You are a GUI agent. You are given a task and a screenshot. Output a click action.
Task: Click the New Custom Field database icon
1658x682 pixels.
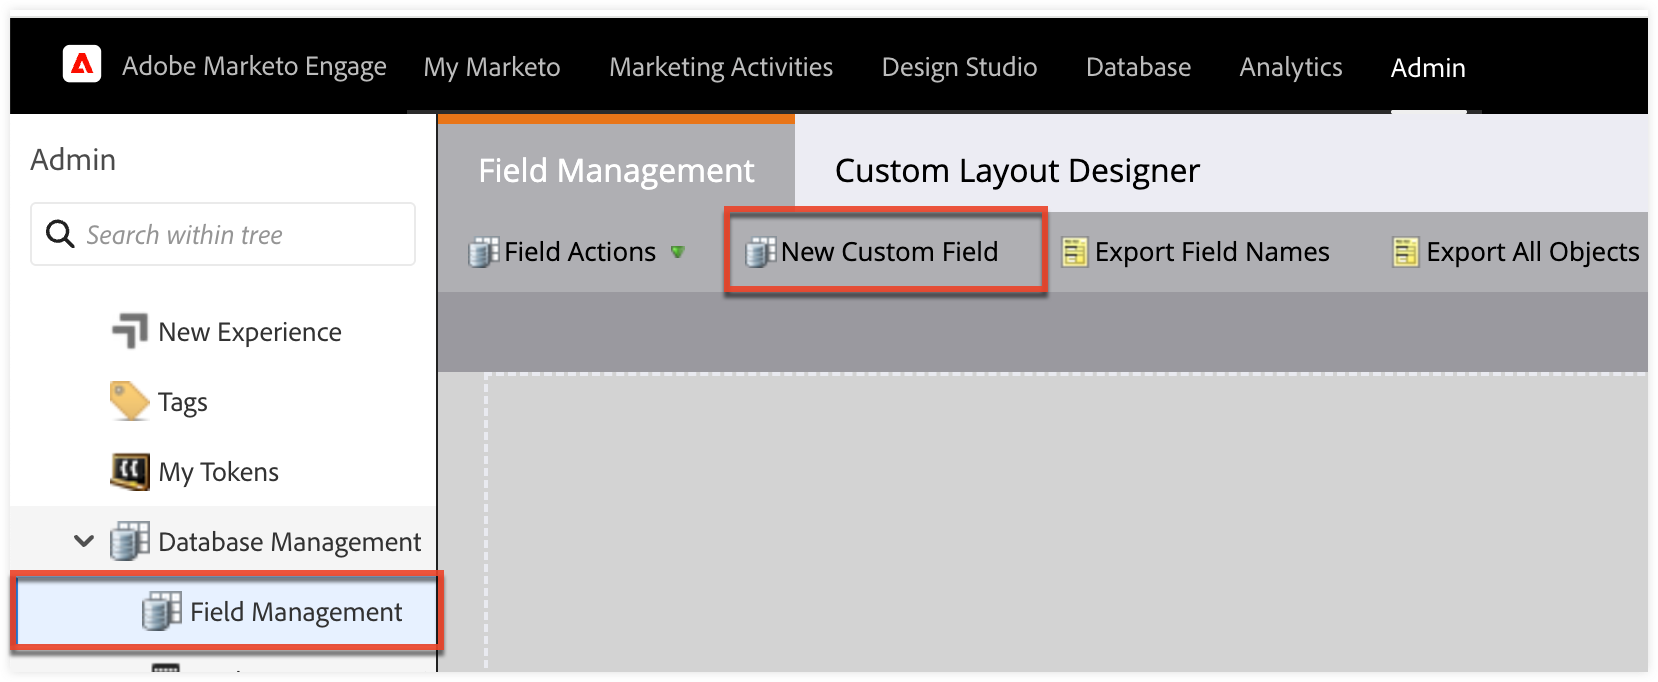coord(760,251)
